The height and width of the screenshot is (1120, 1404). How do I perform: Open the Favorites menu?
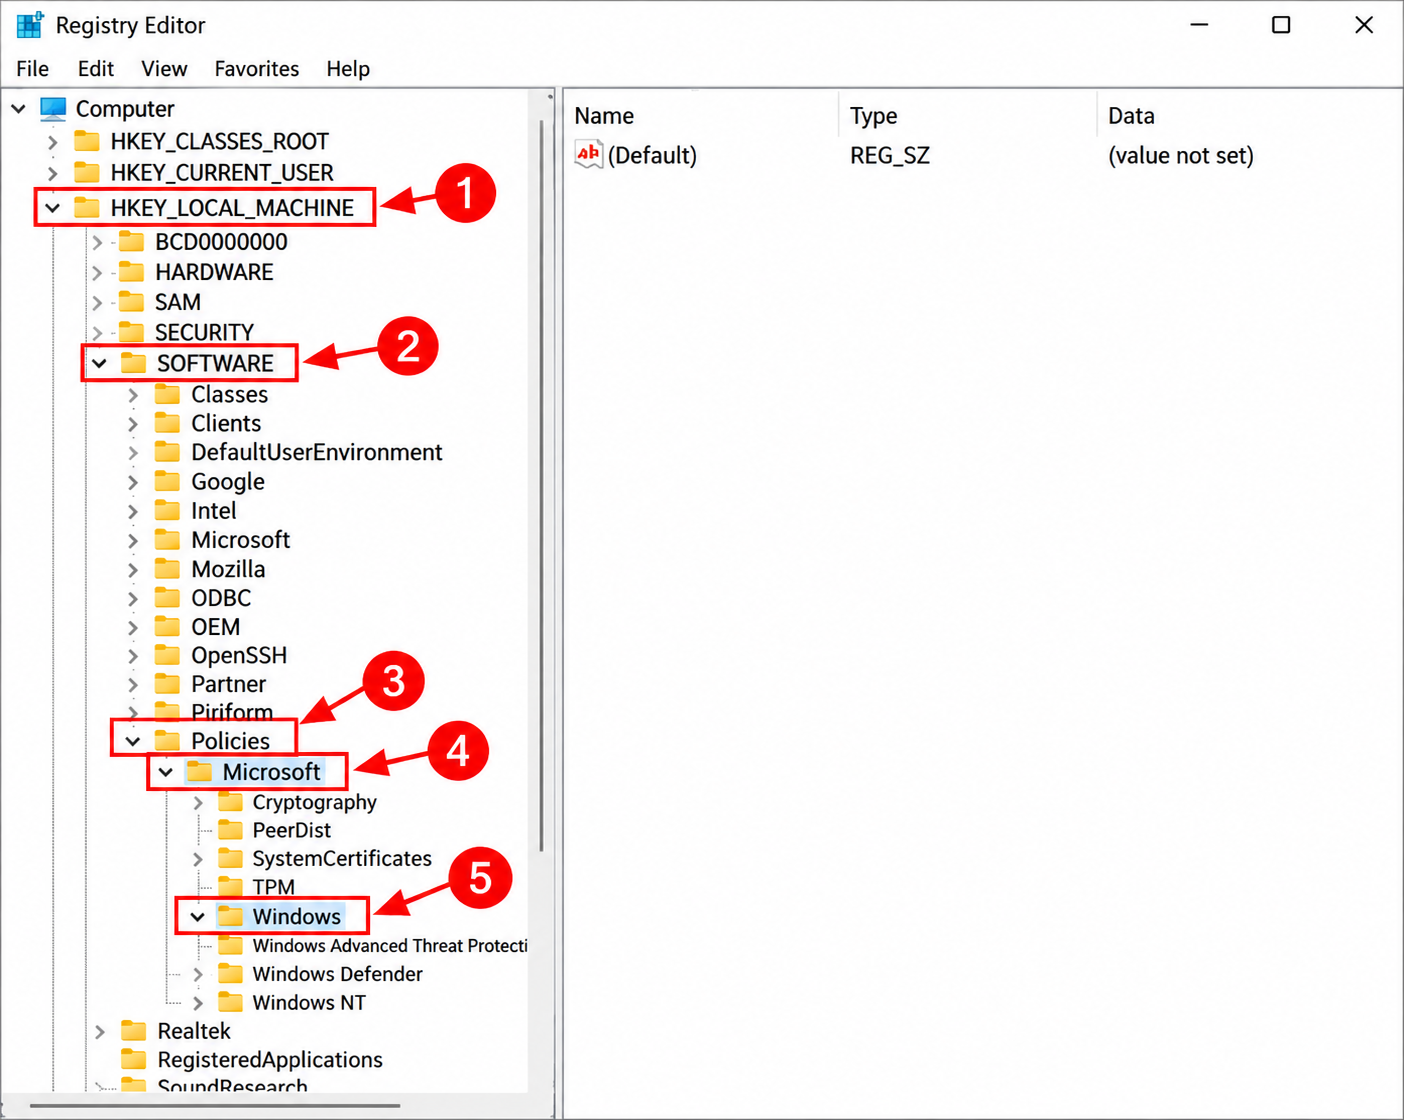click(256, 69)
